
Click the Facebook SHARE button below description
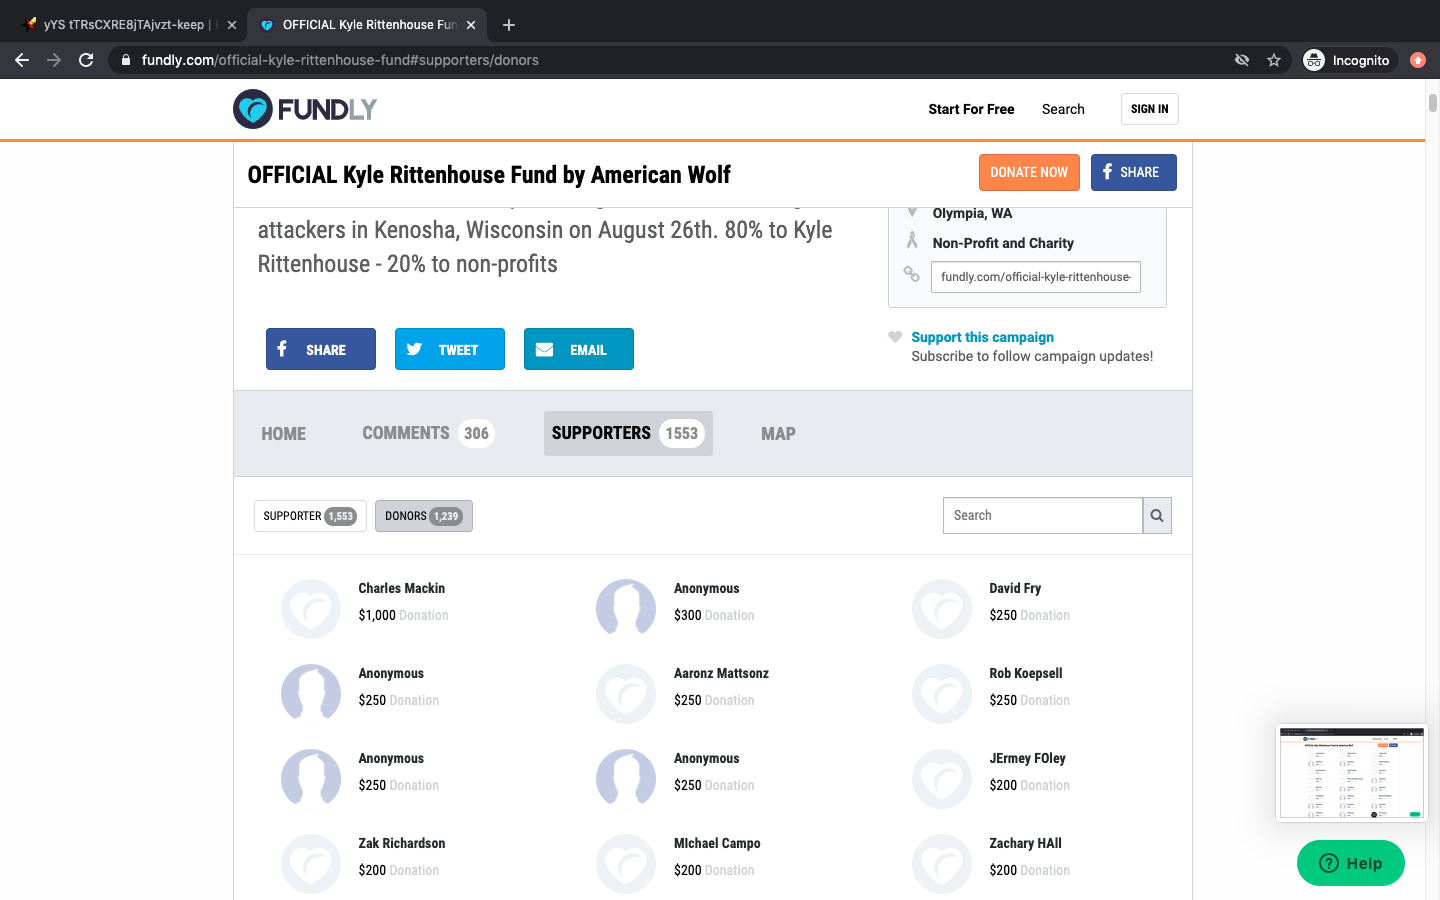click(x=321, y=349)
